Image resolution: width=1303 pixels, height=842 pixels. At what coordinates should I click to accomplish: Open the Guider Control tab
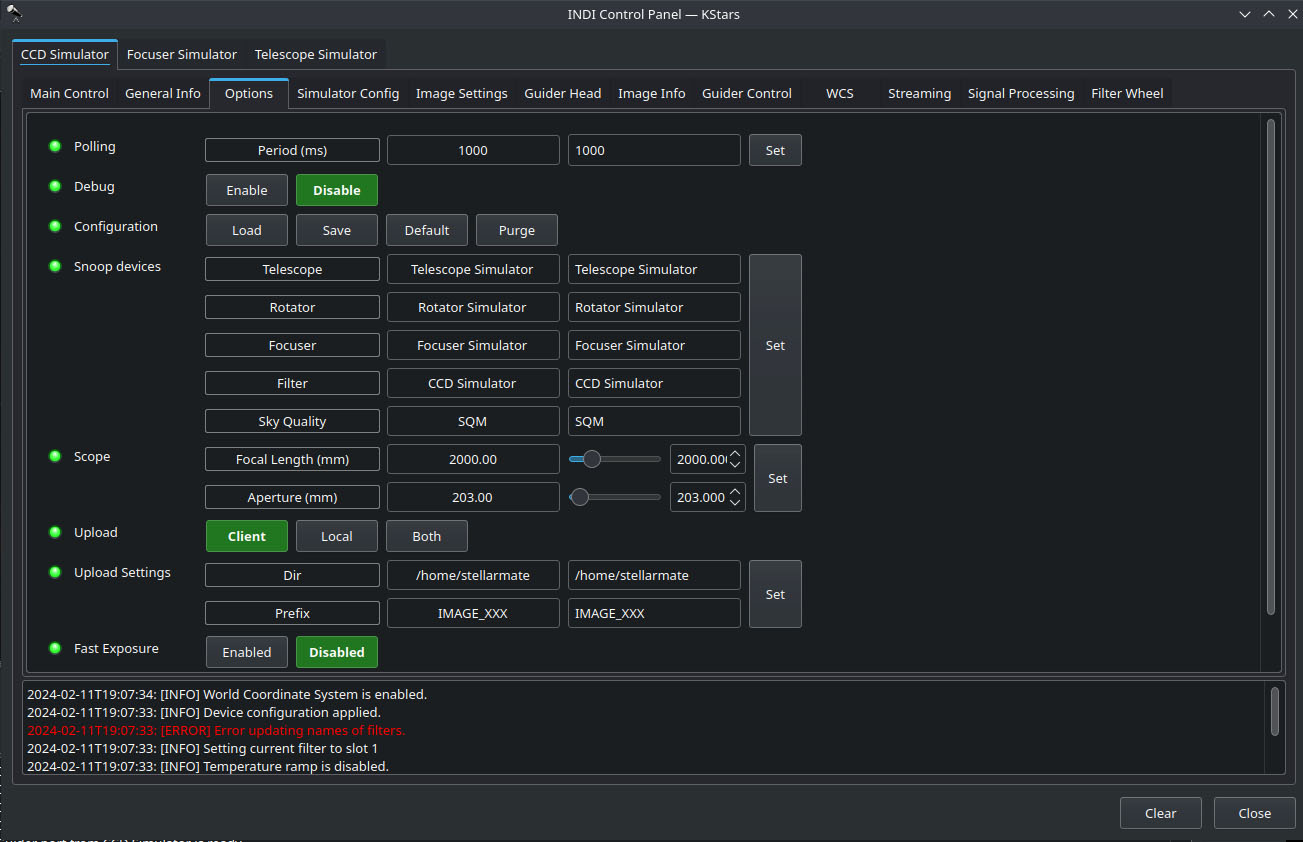(x=747, y=93)
